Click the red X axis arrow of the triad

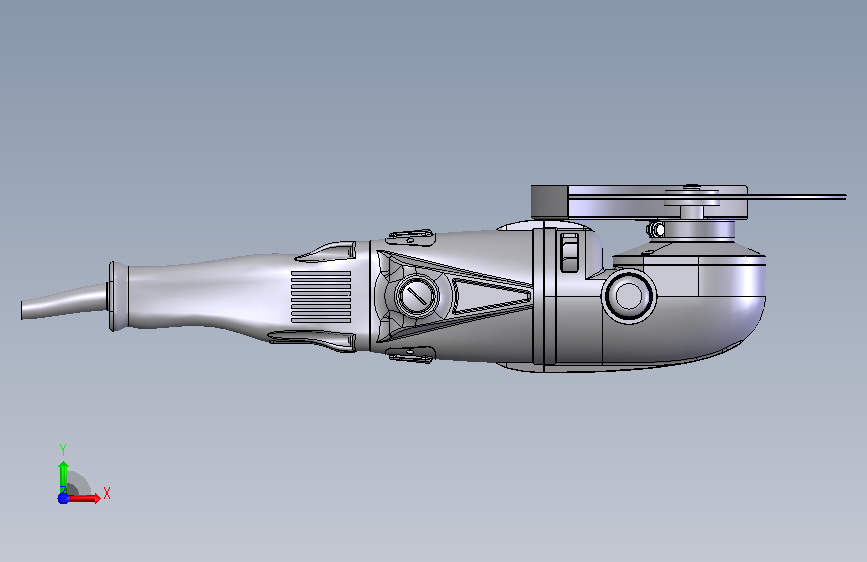point(84,498)
